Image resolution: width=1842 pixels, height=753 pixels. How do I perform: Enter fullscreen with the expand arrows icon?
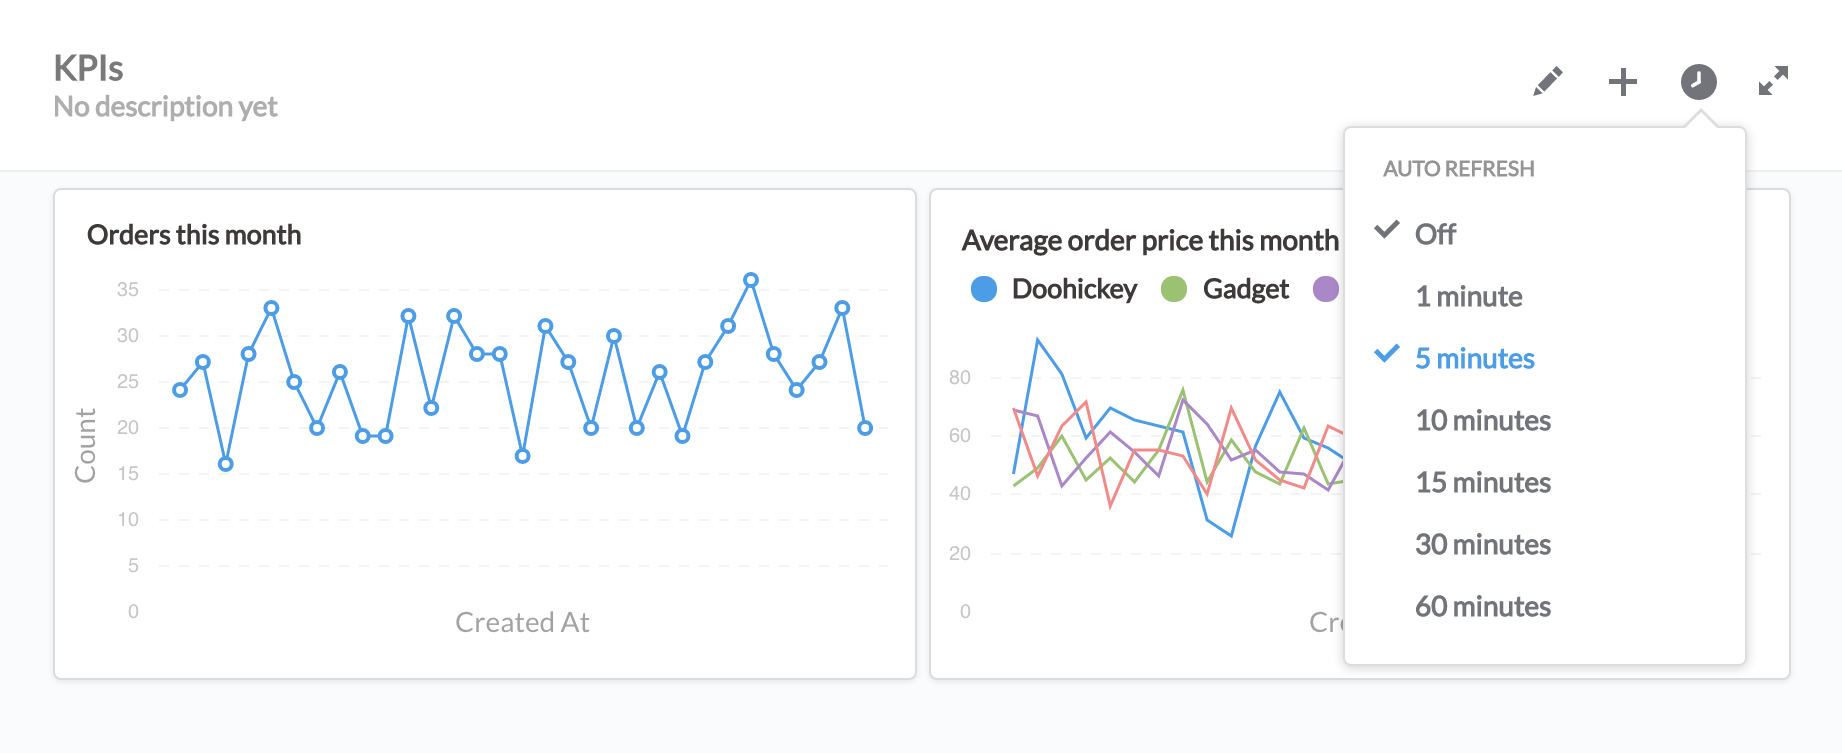point(1773,81)
